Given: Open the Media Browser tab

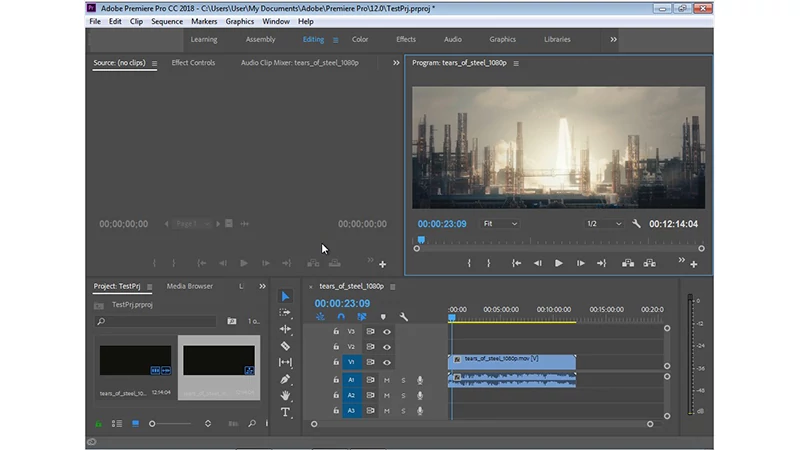Looking at the screenshot, I should tap(189, 286).
